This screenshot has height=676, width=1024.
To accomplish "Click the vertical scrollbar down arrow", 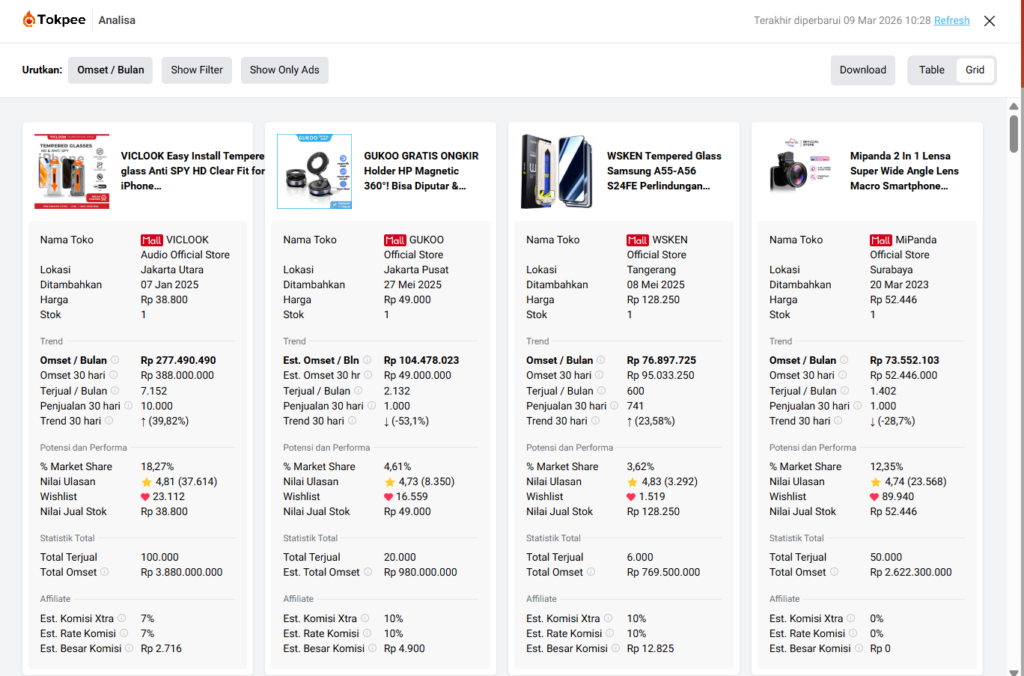I will [x=1014, y=667].
